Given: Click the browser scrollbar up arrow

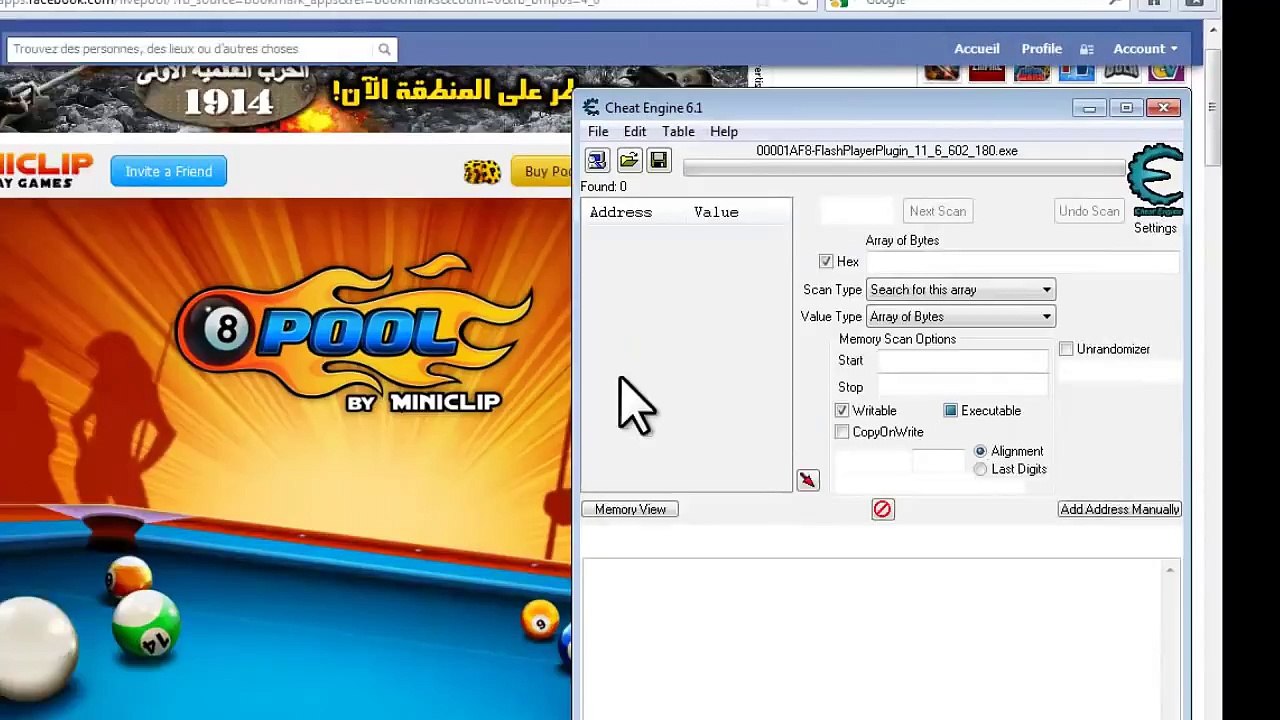Looking at the screenshot, I should [1212, 31].
